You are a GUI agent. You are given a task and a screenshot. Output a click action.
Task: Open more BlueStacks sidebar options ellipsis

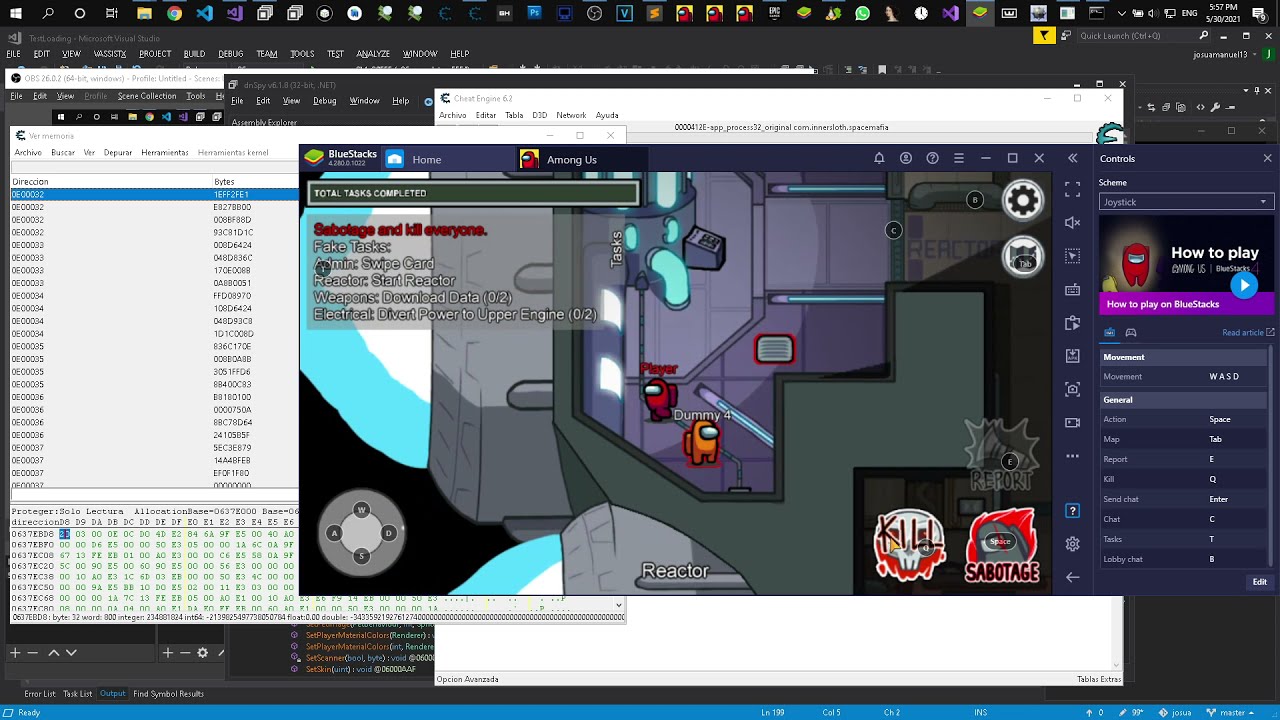[1073, 456]
